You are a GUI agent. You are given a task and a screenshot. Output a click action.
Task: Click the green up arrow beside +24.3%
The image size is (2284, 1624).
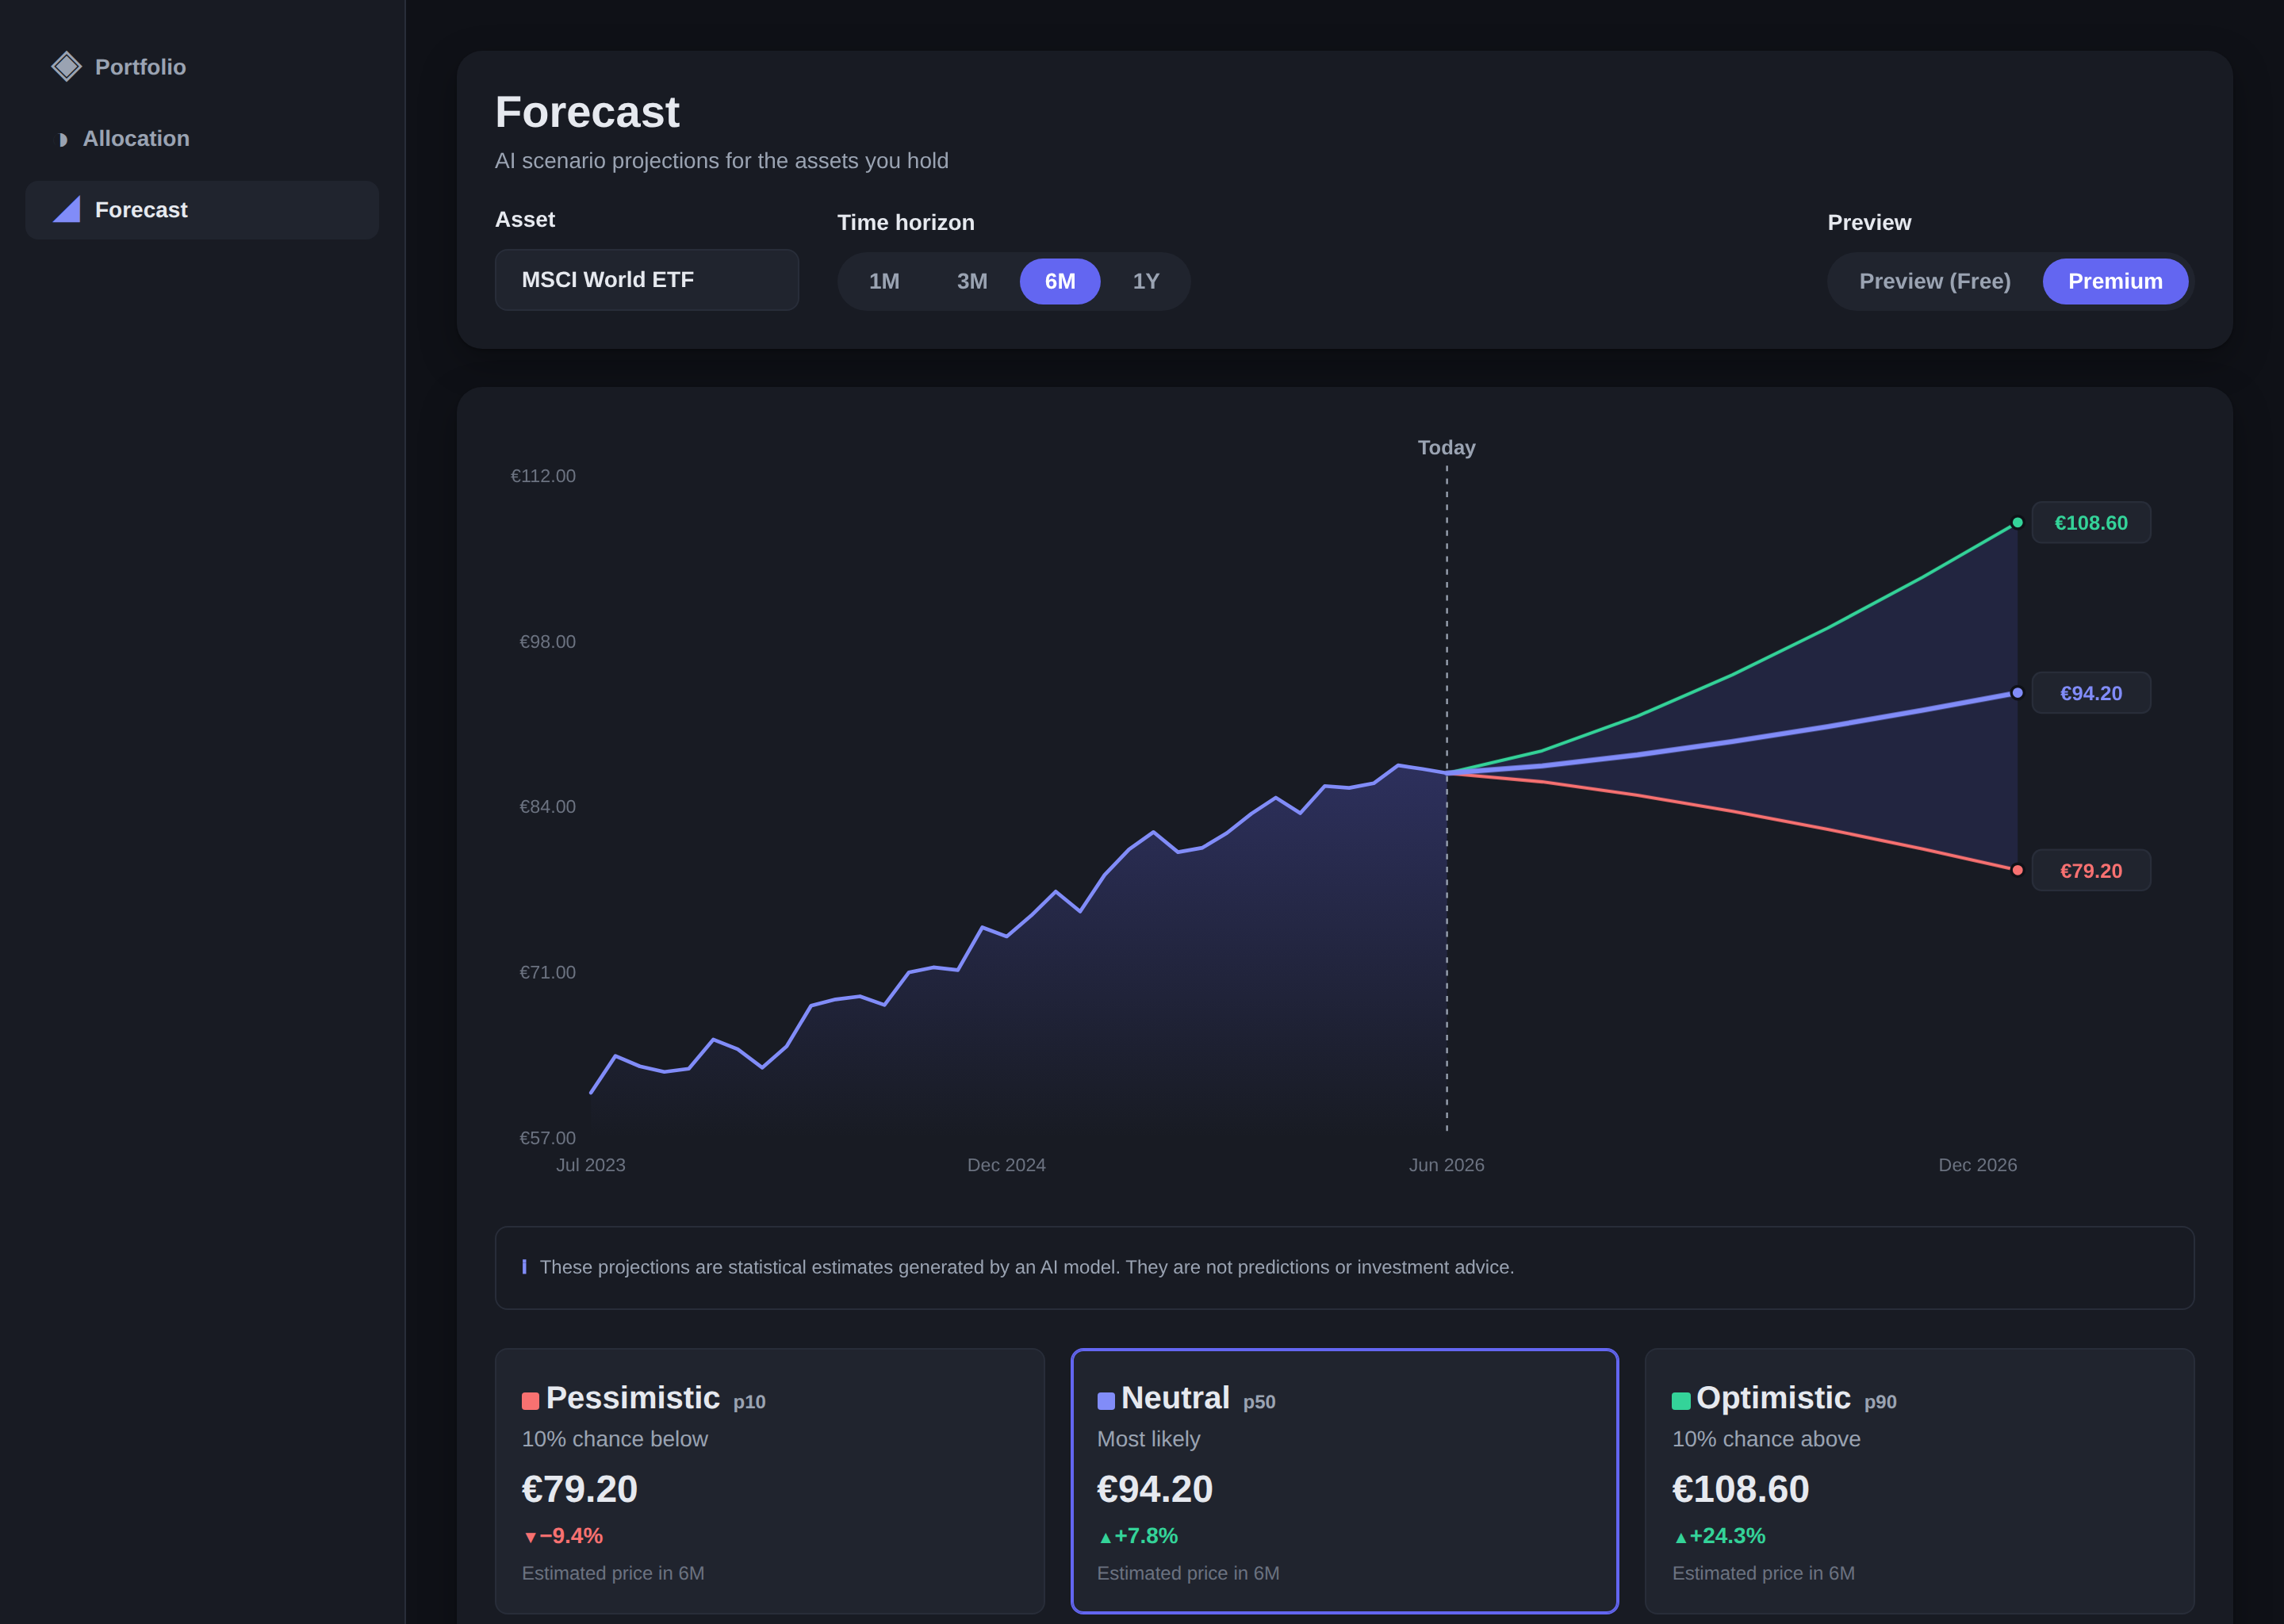(x=1680, y=1537)
